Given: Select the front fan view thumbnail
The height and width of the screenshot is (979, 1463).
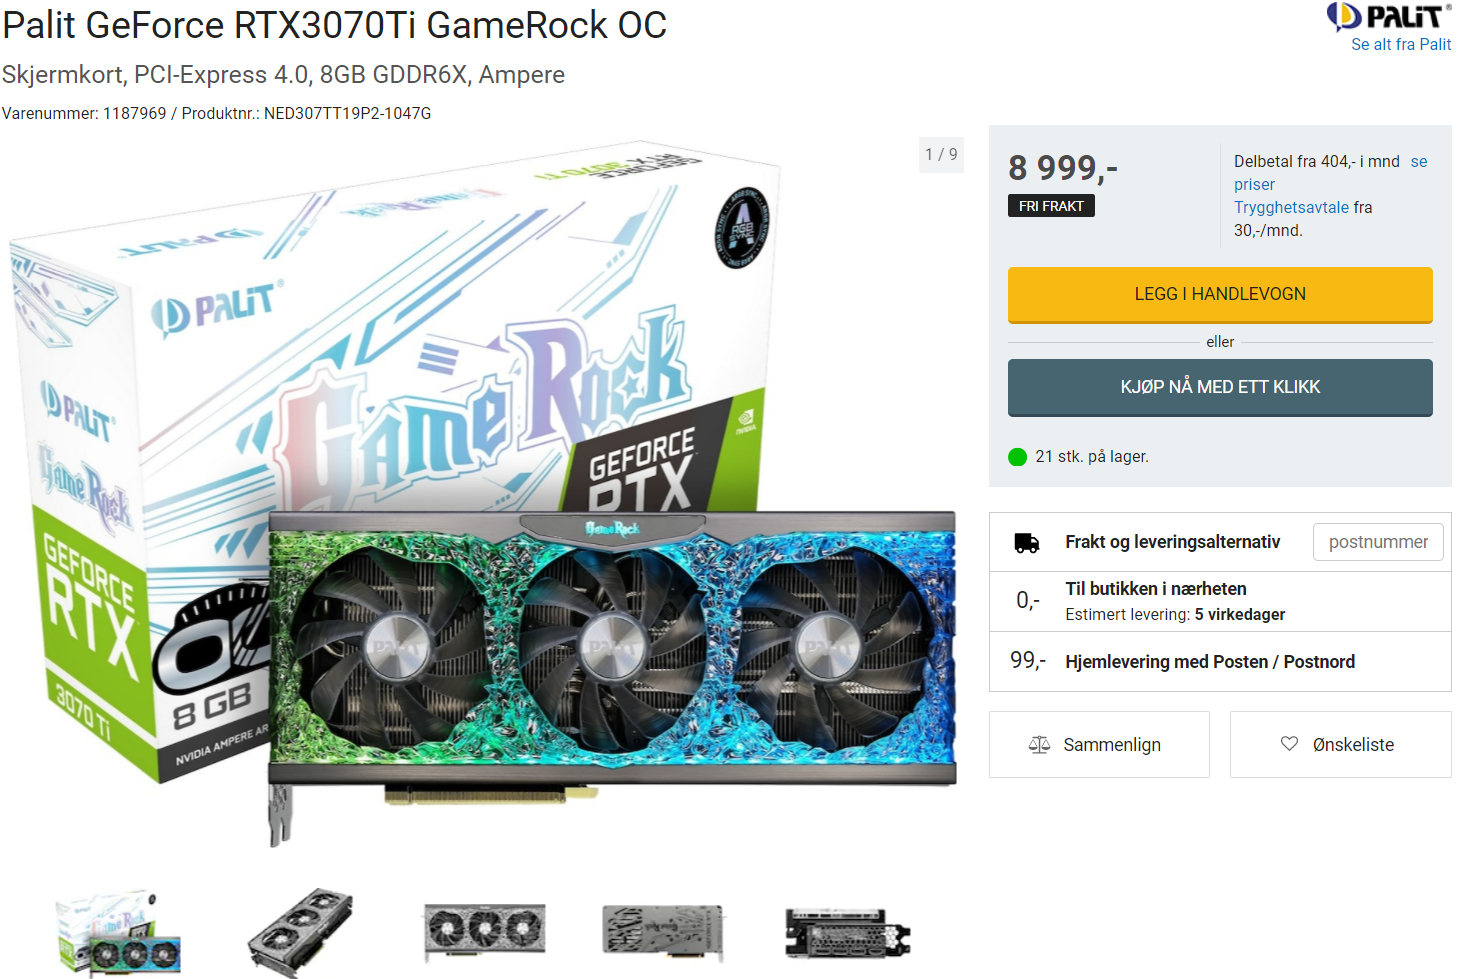Looking at the screenshot, I should point(485,932).
